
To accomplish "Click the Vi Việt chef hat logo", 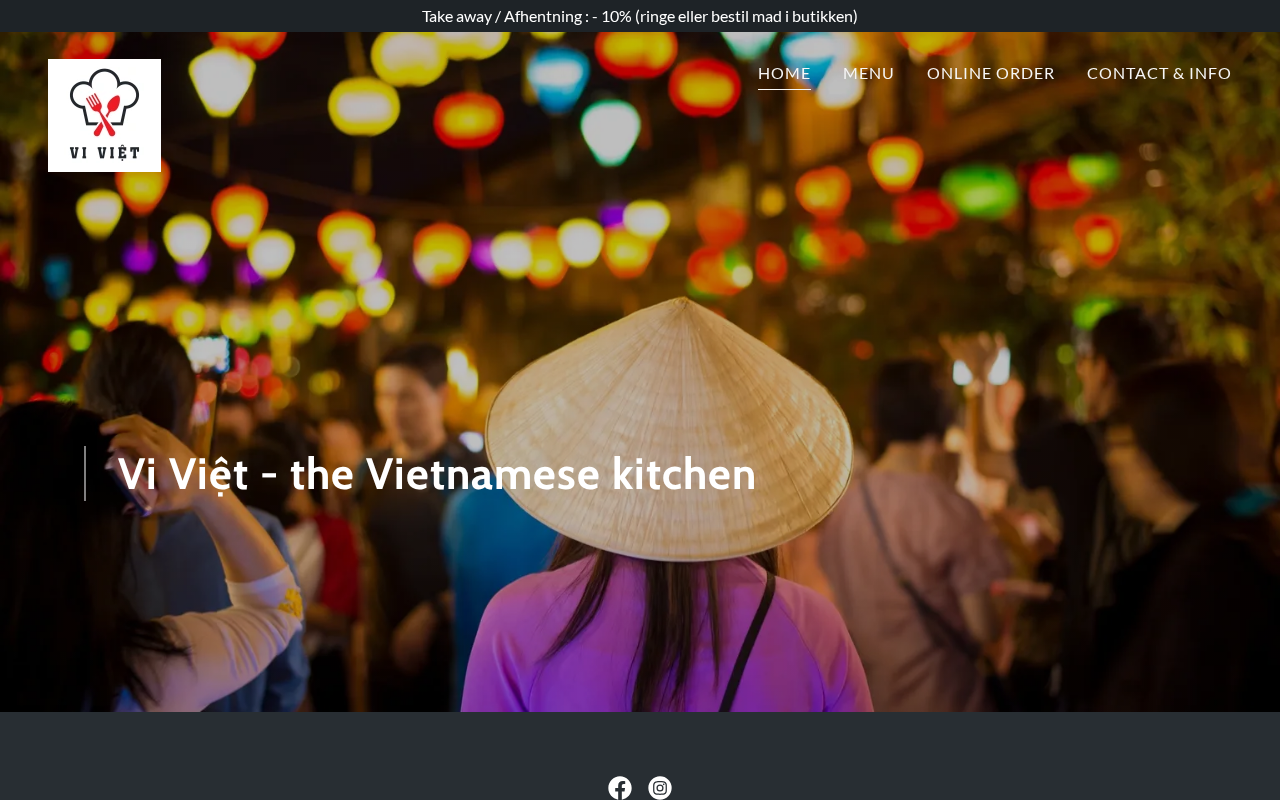I will tap(104, 115).
